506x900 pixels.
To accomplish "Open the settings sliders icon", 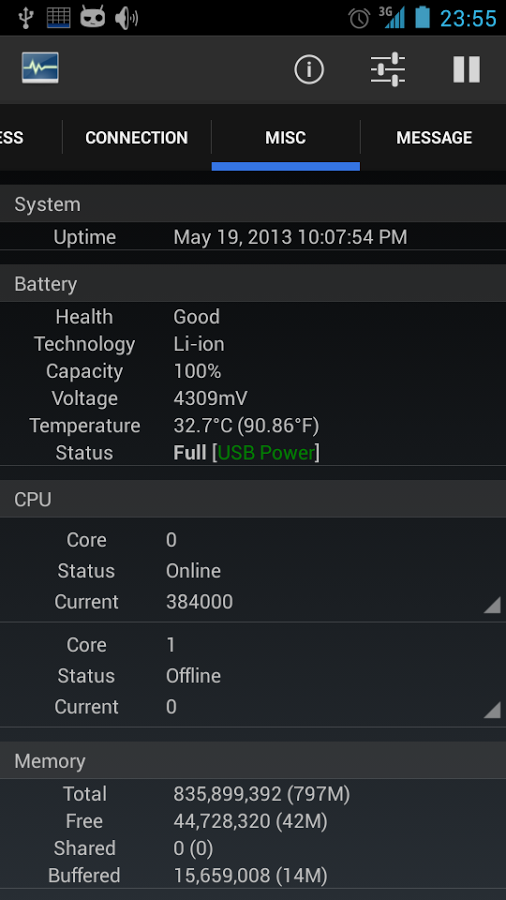I will pos(388,69).
